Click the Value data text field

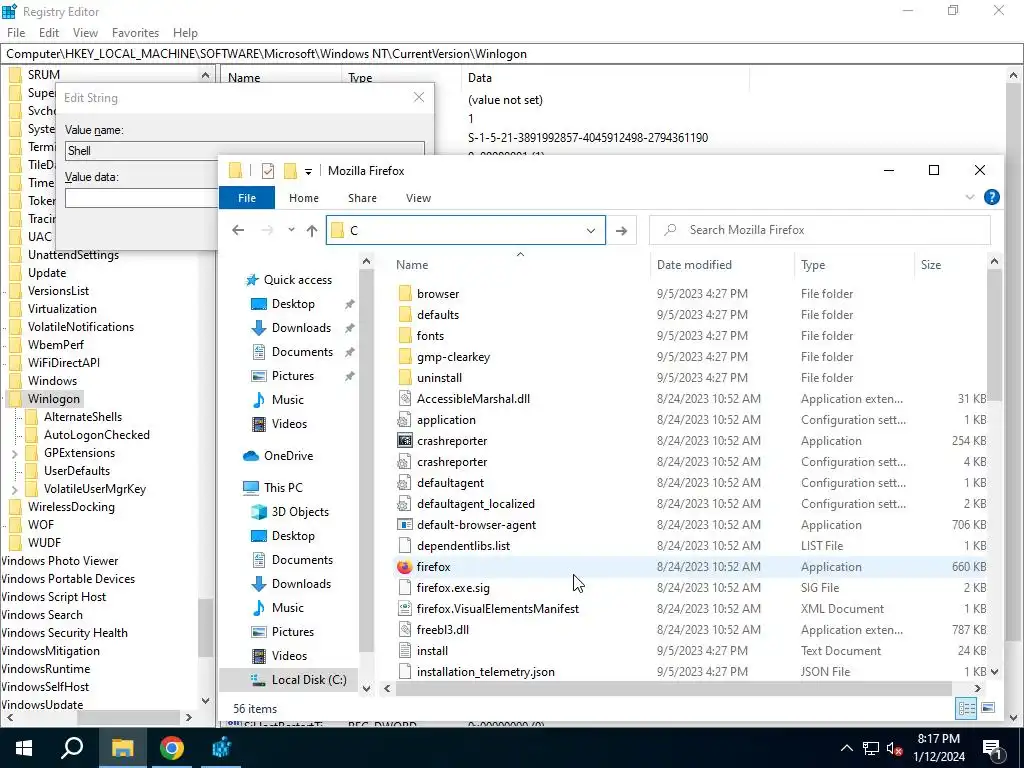[x=142, y=199]
